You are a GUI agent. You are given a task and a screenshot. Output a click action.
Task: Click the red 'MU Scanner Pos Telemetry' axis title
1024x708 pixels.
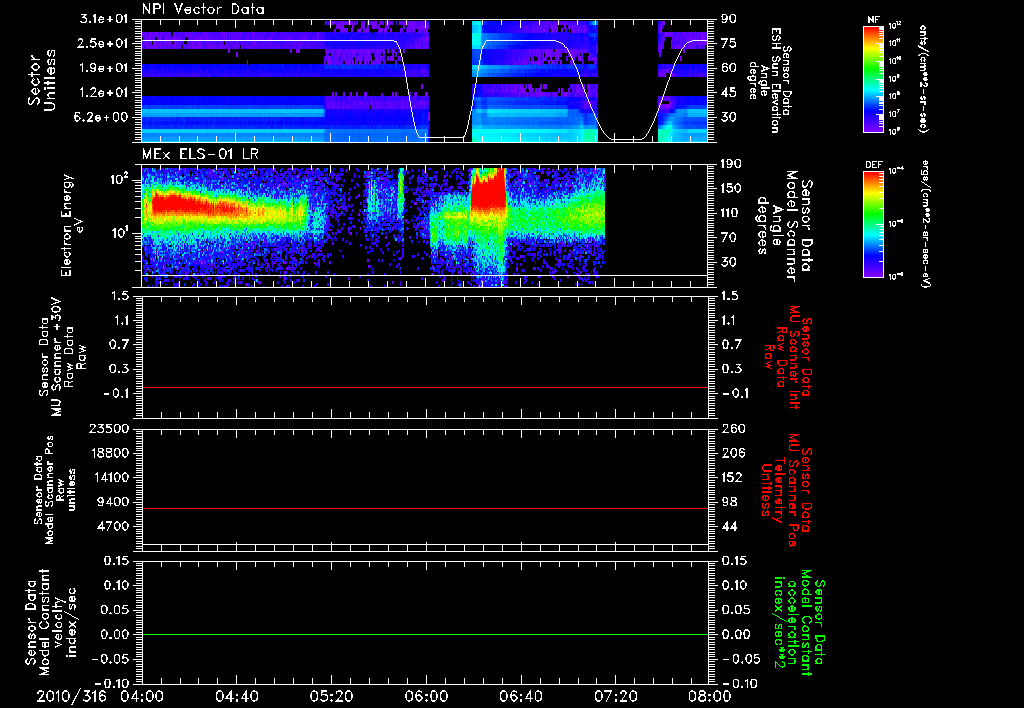click(x=786, y=490)
